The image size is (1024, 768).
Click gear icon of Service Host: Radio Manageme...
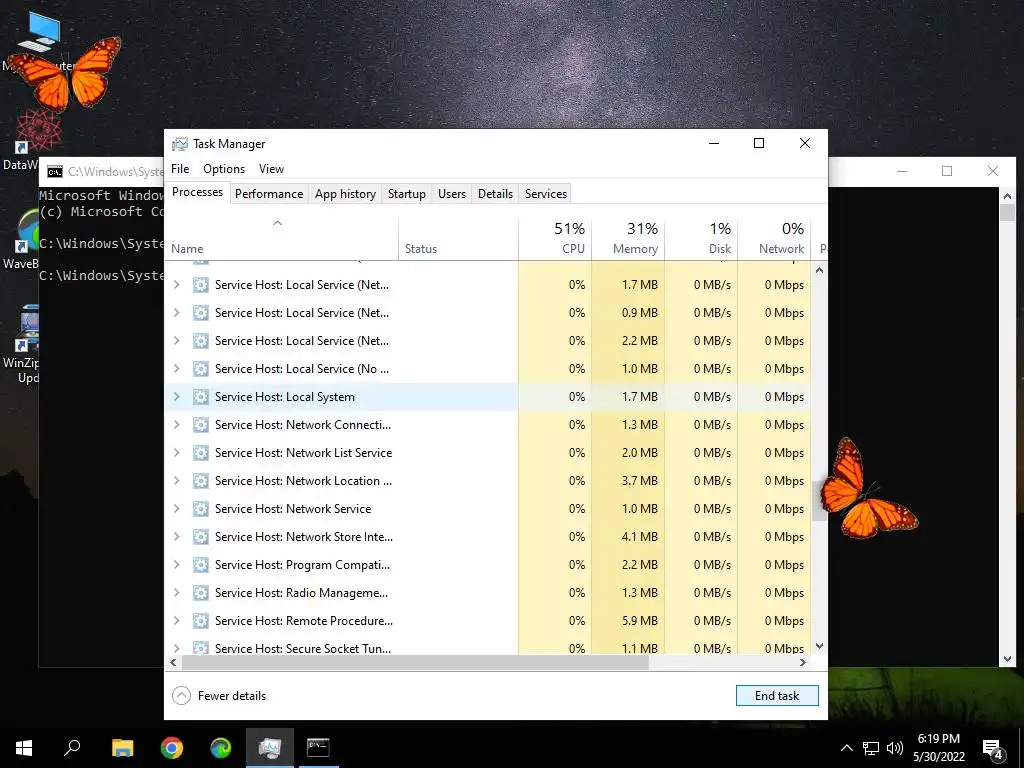(x=200, y=593)
